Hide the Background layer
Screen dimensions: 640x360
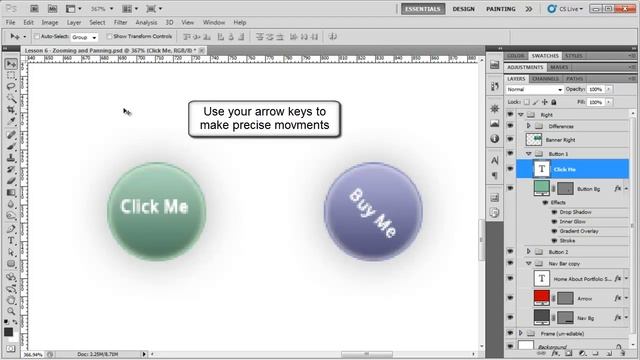(510, 346)
